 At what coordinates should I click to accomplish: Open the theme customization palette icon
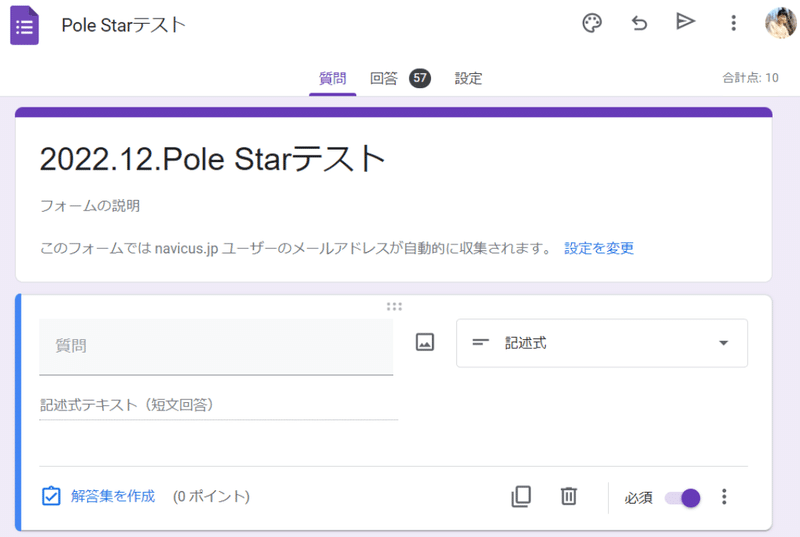click(x=592, y=23)
